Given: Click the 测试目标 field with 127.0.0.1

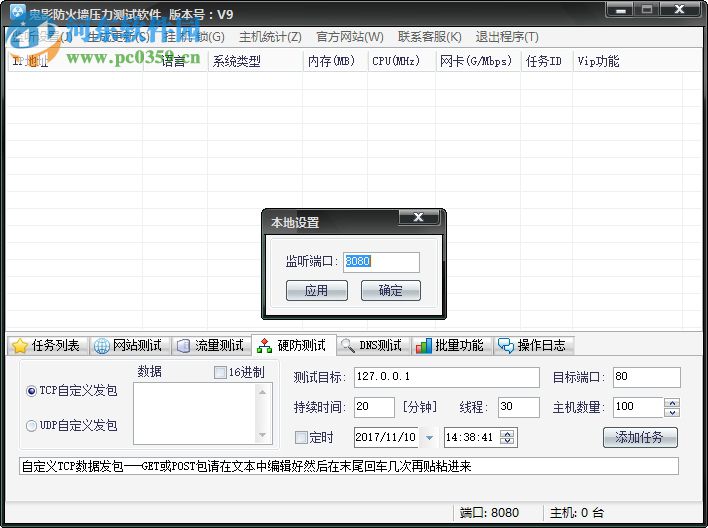Looking at the screenshot, I should (447, 377).
